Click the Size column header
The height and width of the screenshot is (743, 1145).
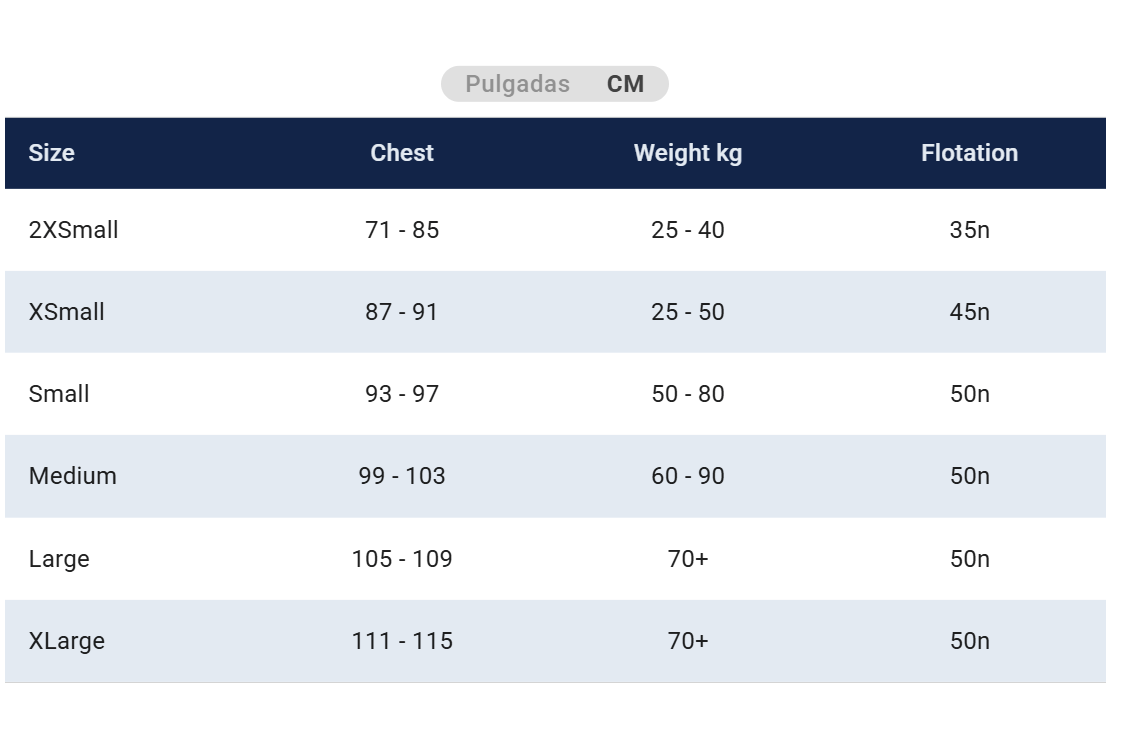51,153
